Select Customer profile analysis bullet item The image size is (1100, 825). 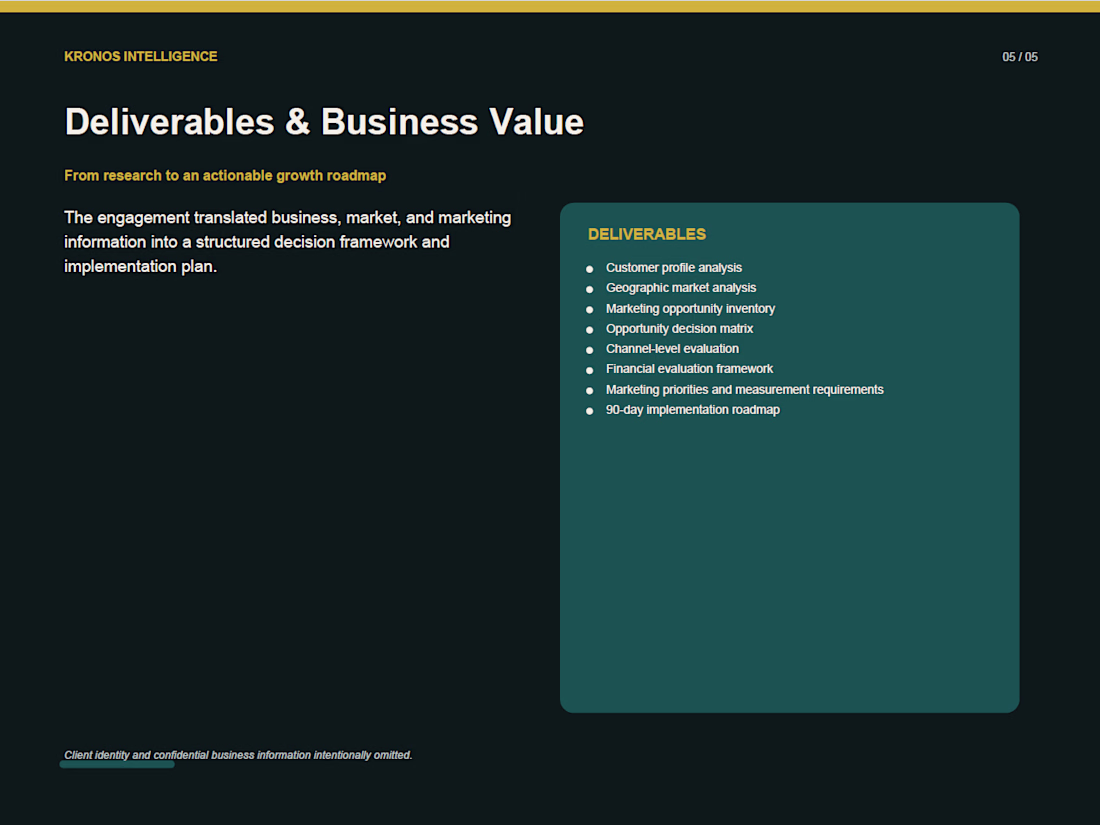pyautogui.click(x=673, y=268)
